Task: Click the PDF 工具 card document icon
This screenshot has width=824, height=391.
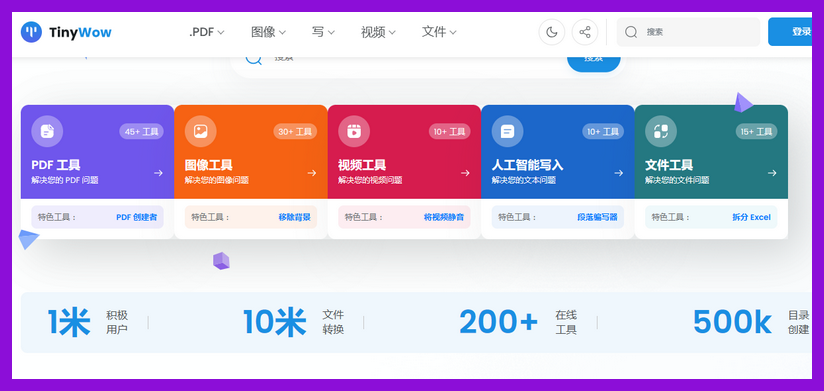Action: point(47,131)
